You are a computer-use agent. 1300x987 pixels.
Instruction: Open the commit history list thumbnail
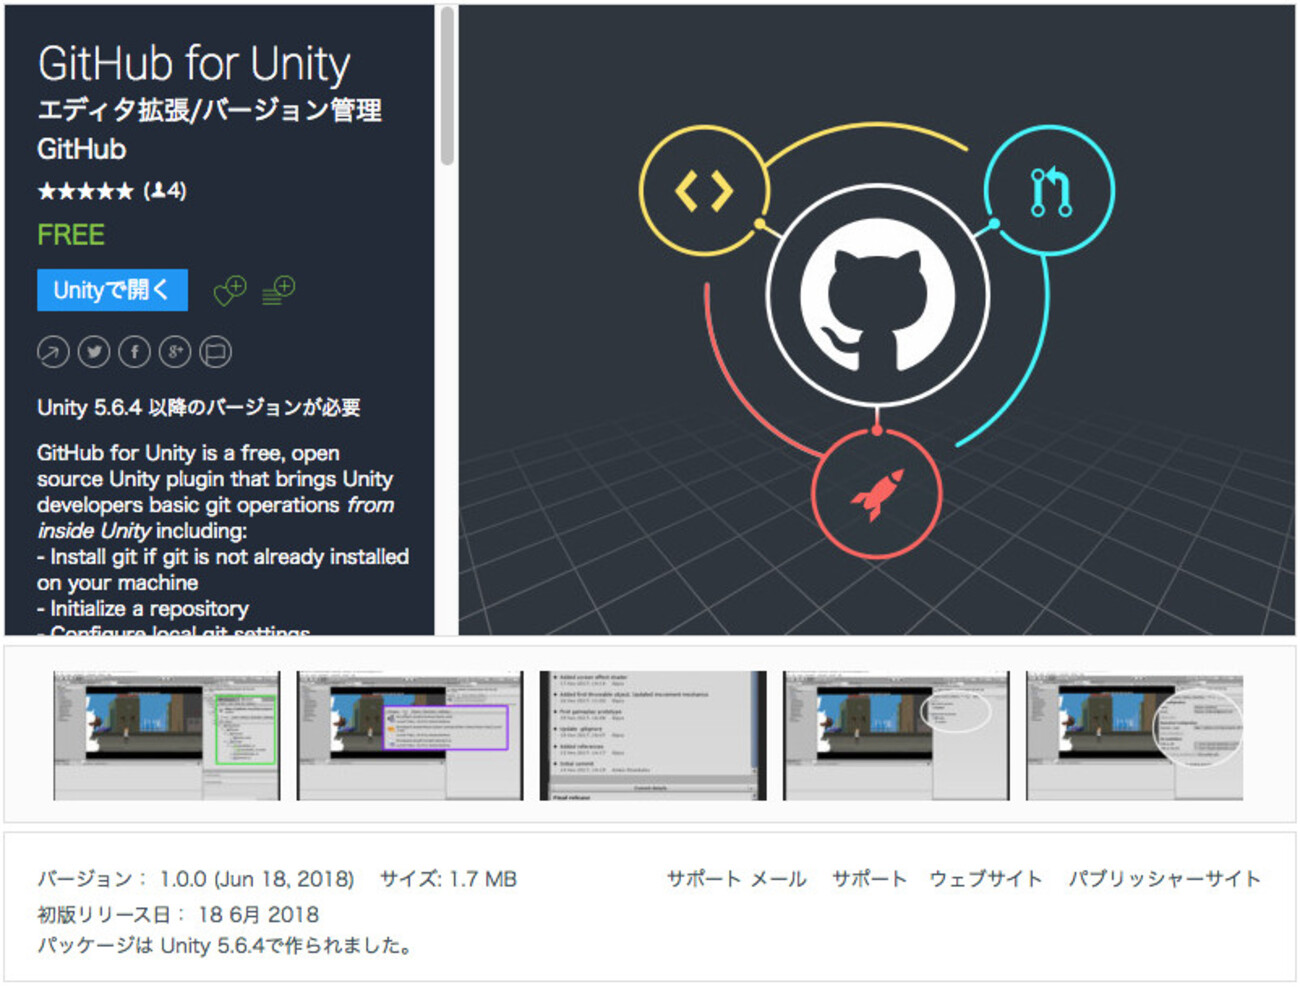[x=653, y=735]
